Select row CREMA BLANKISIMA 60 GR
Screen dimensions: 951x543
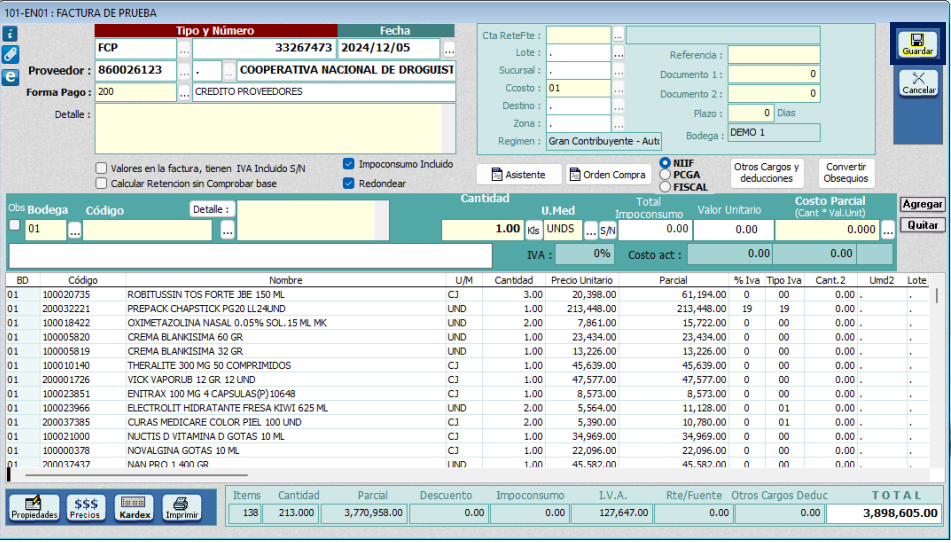(x=467, y=337)
